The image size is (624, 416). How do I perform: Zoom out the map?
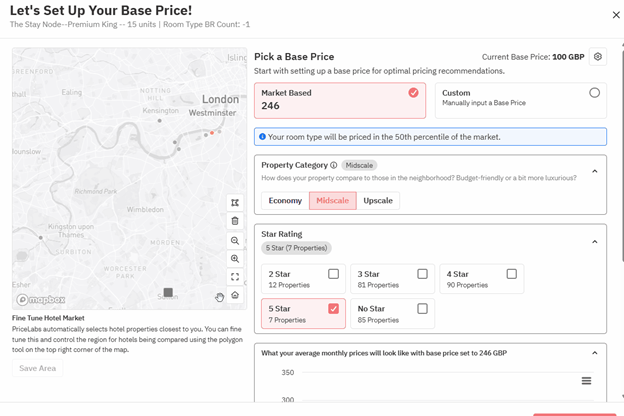(x=235, y=240)
